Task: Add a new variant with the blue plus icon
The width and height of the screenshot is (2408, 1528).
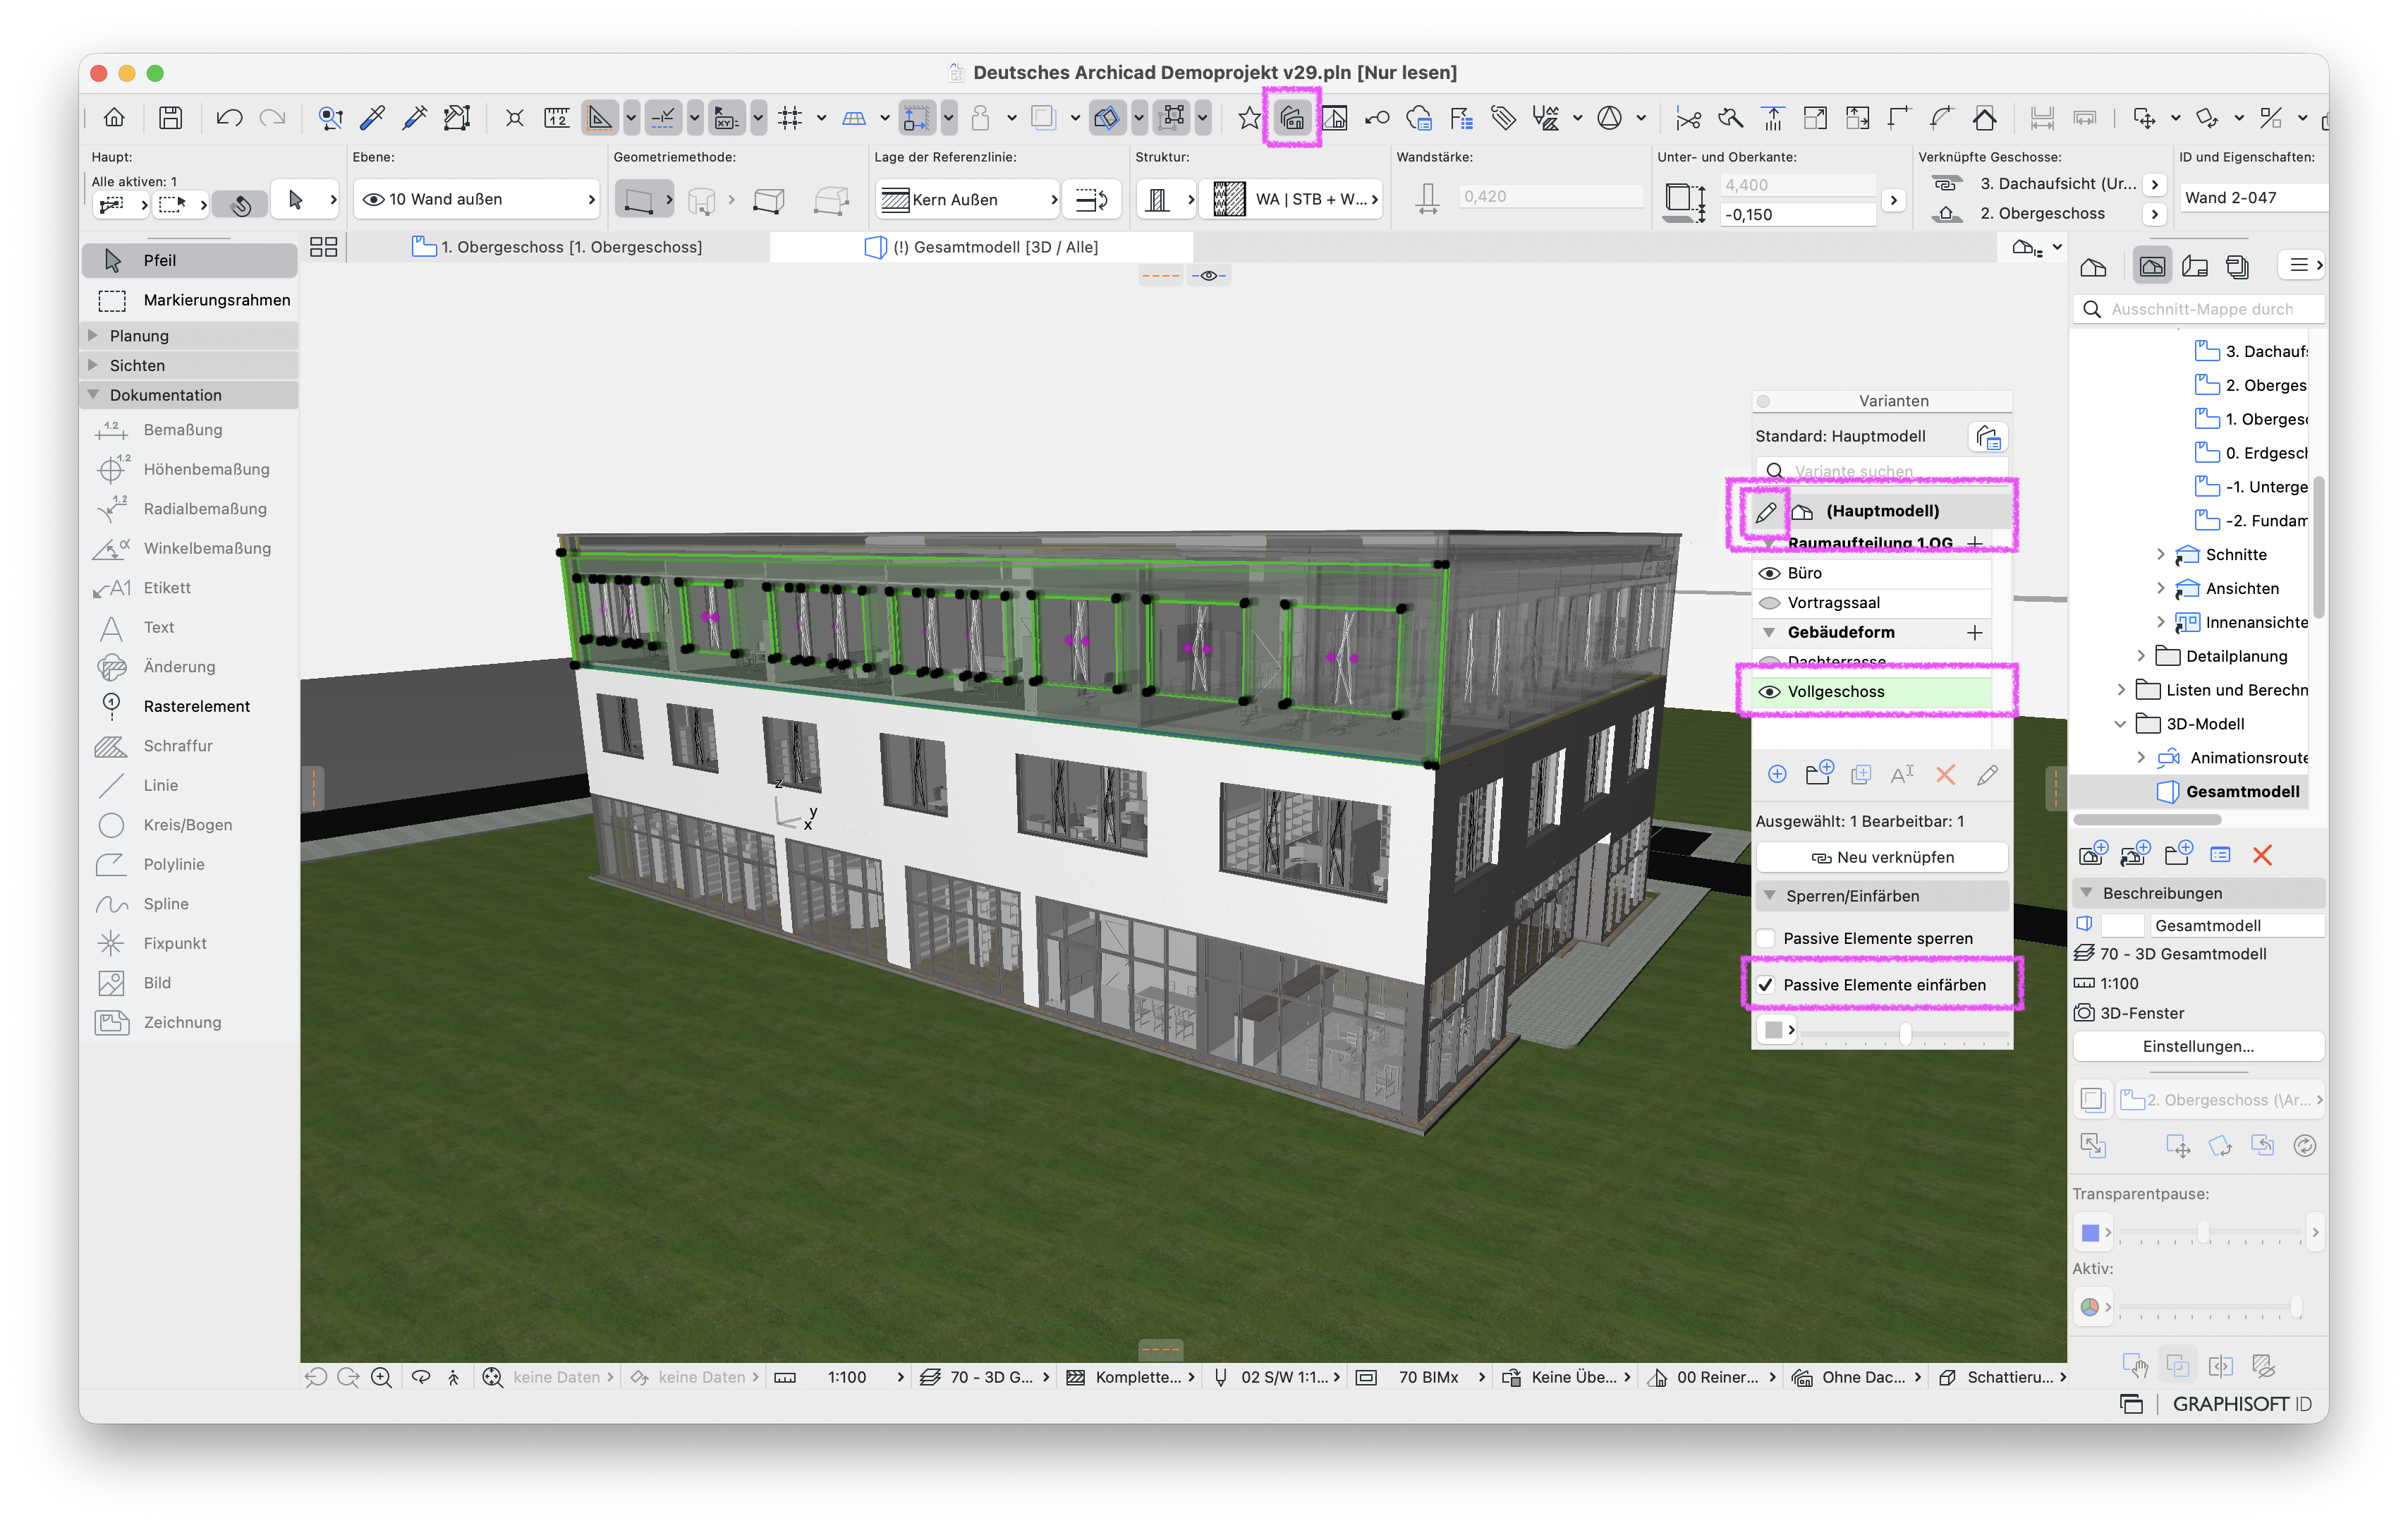Action: [1777, 774]
